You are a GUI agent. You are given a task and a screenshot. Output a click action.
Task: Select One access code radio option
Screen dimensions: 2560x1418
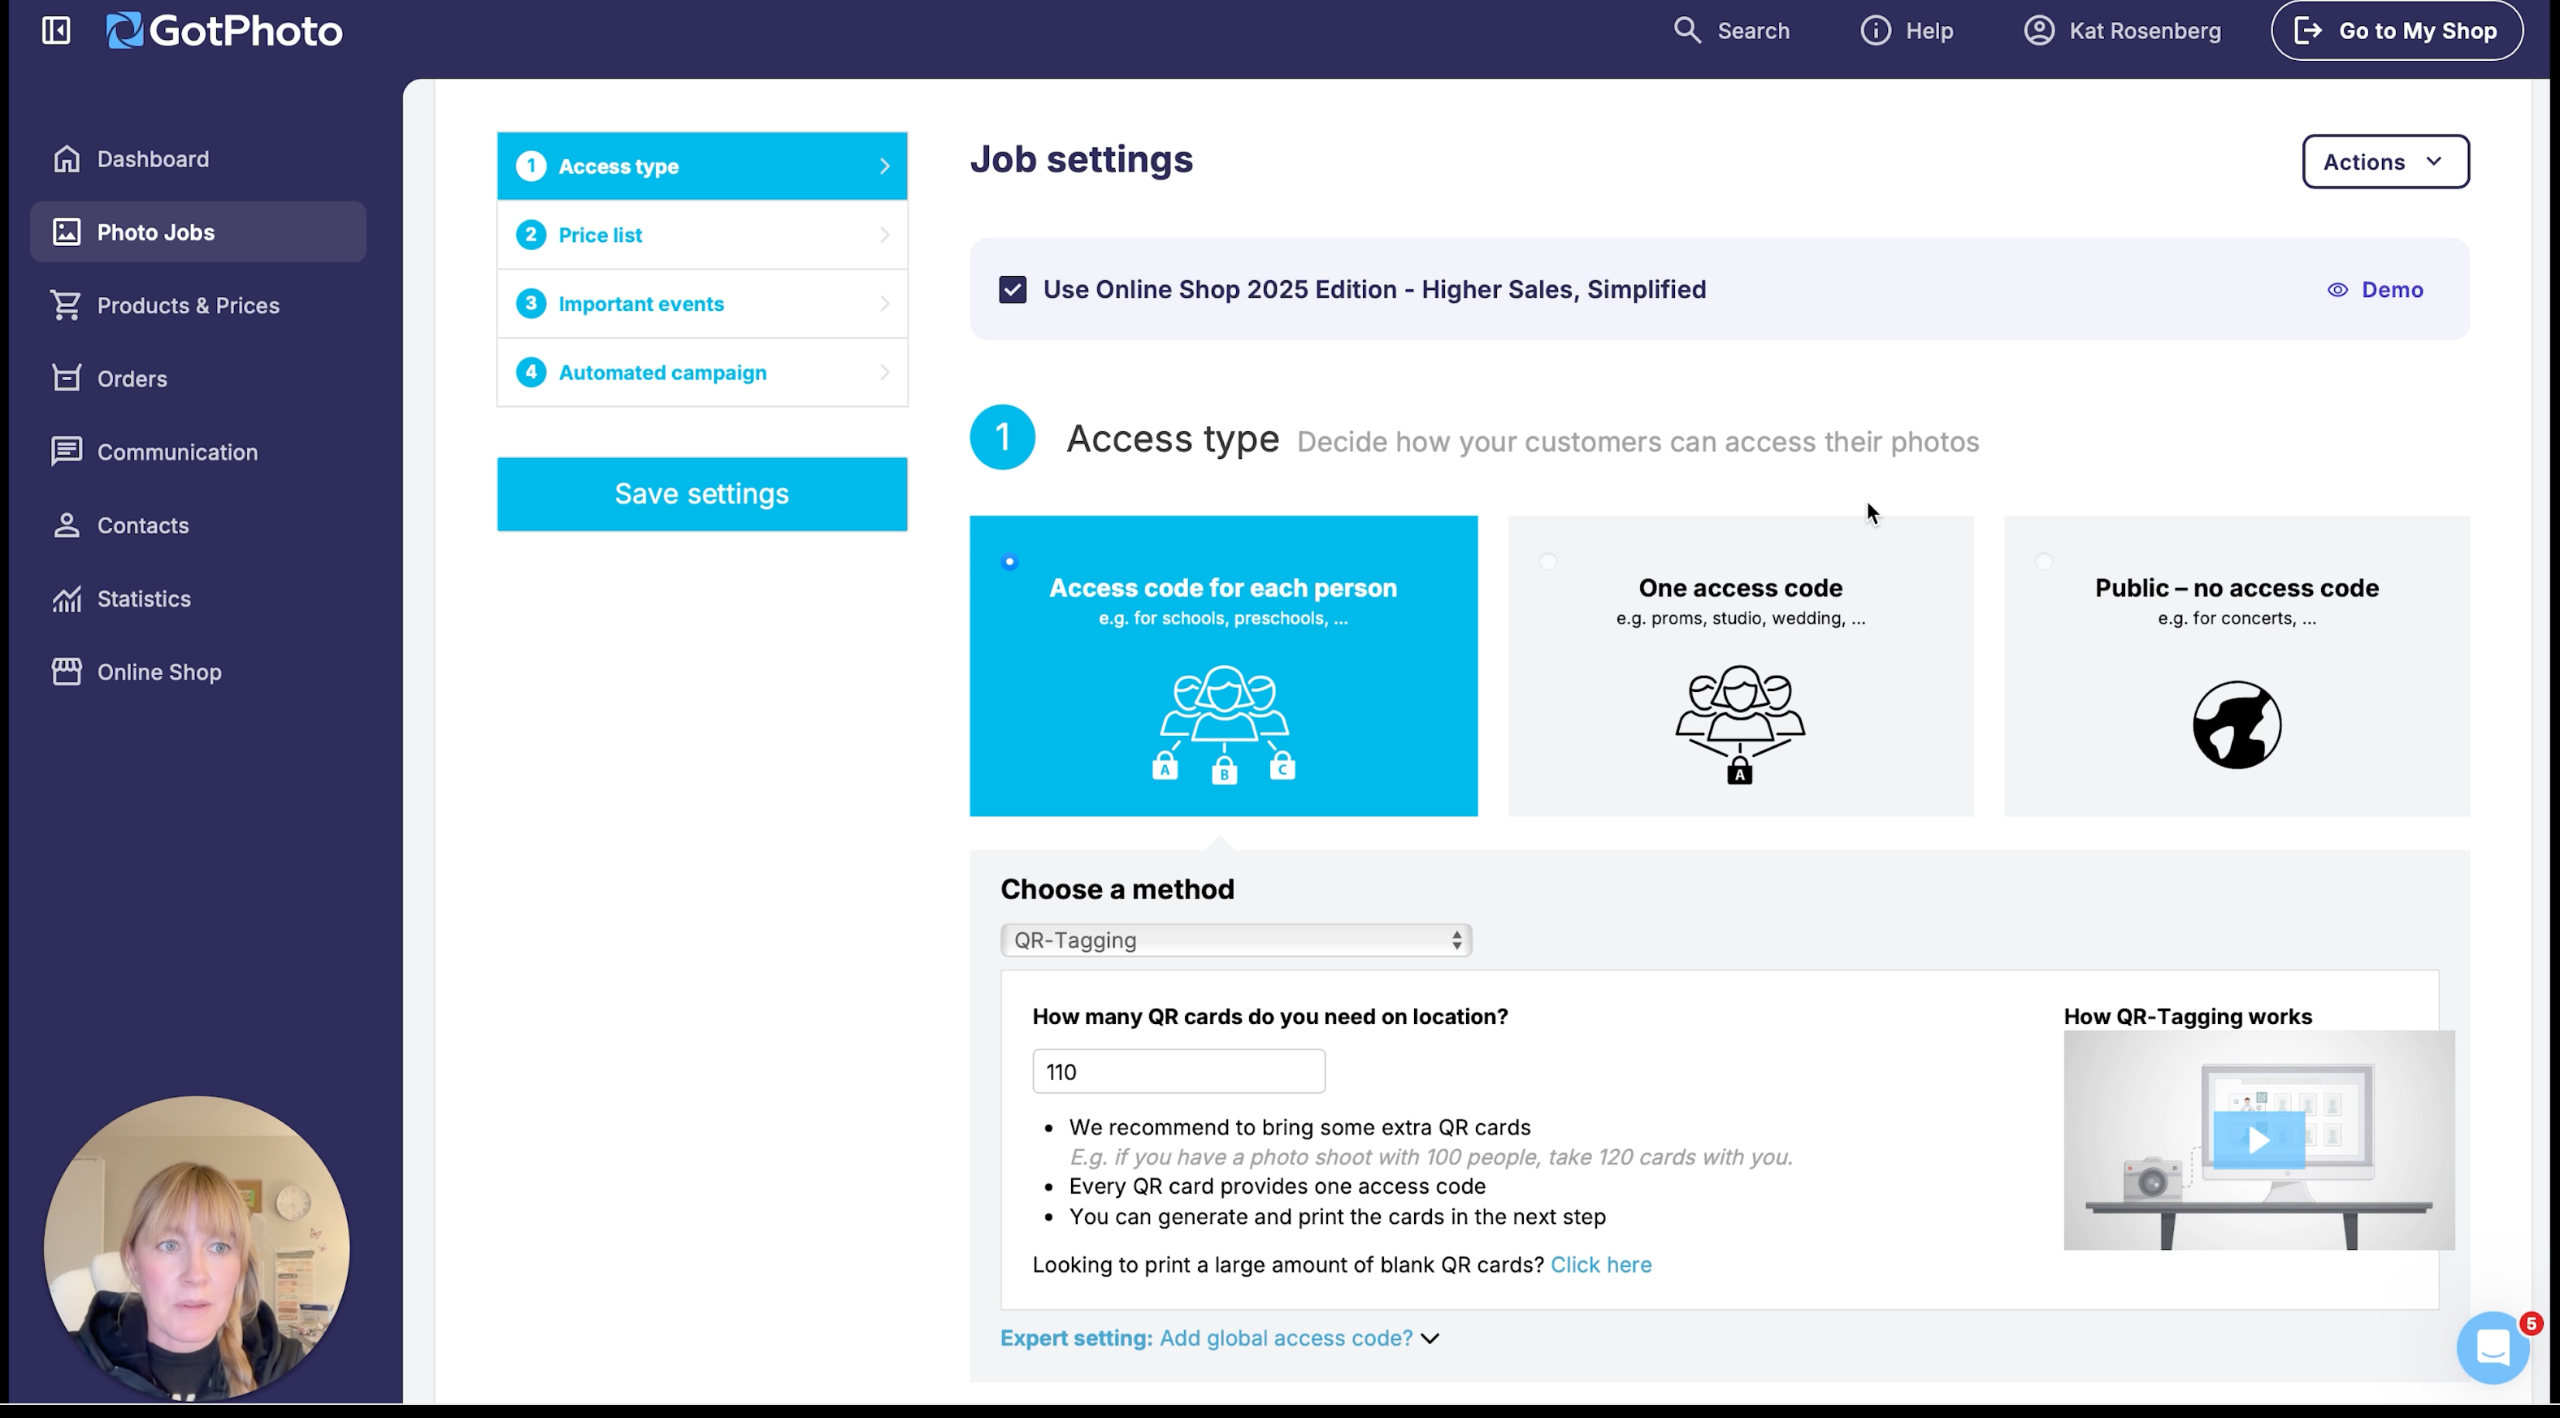click(1548, 562)
